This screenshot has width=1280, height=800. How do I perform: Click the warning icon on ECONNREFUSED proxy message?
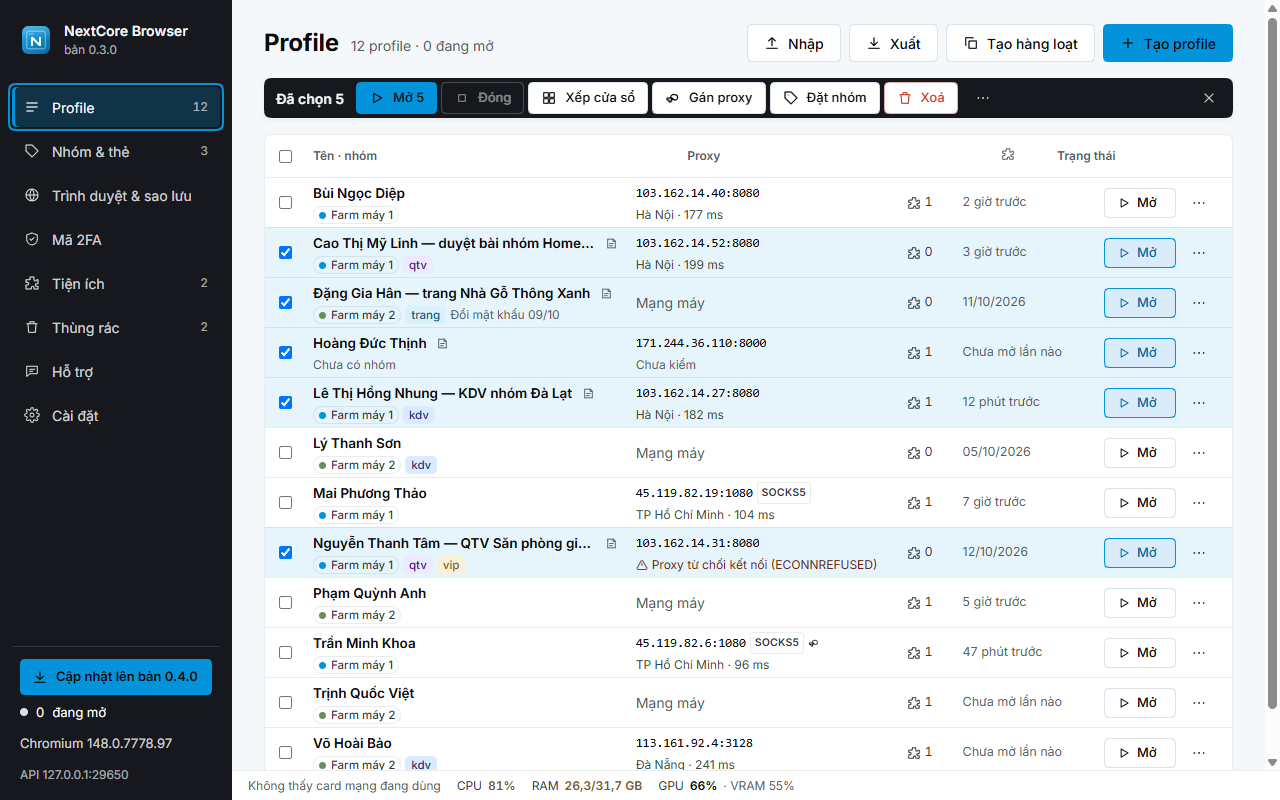[642, 565]
